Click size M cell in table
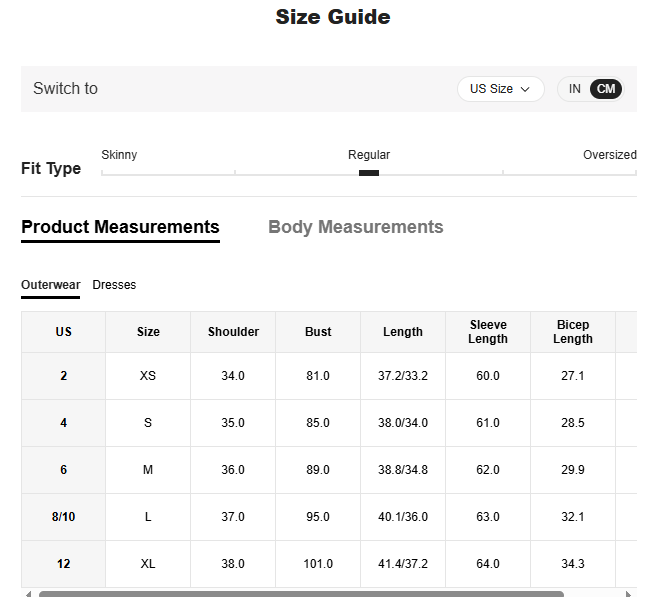The width and height of the screenshot is (664, 597). point(148,470)
